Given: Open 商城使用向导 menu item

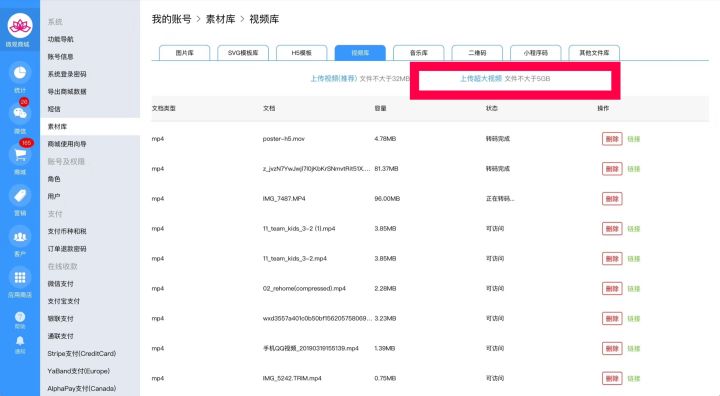Looking at the screenshot, I should pos(67,144).
